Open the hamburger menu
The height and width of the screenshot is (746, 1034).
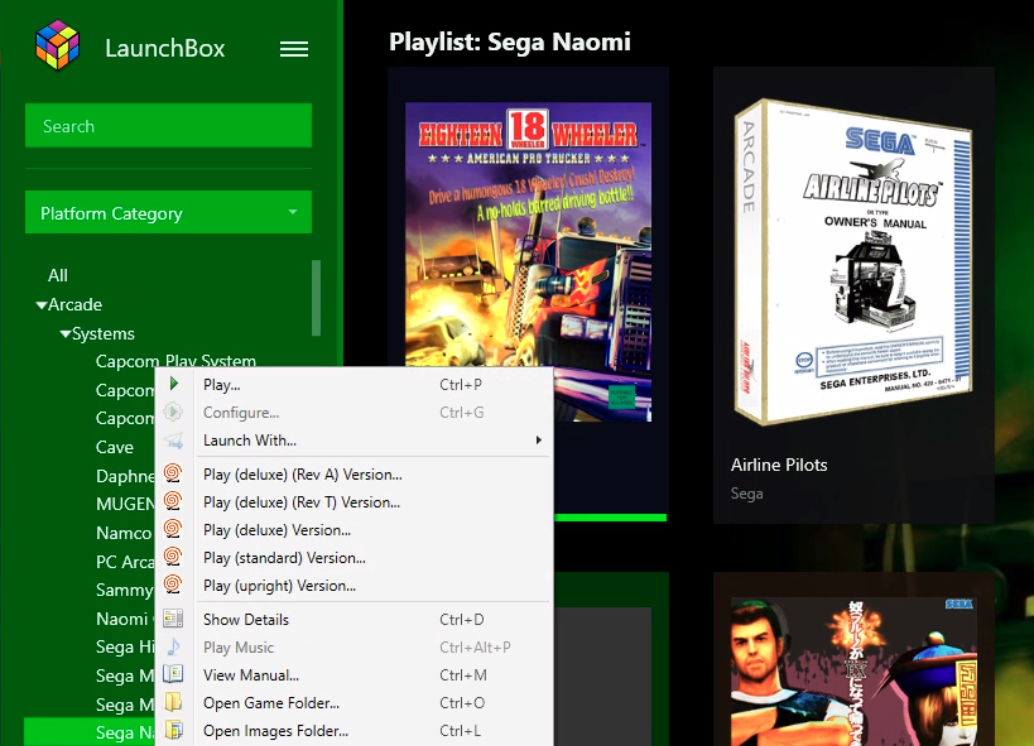point(294,49)
